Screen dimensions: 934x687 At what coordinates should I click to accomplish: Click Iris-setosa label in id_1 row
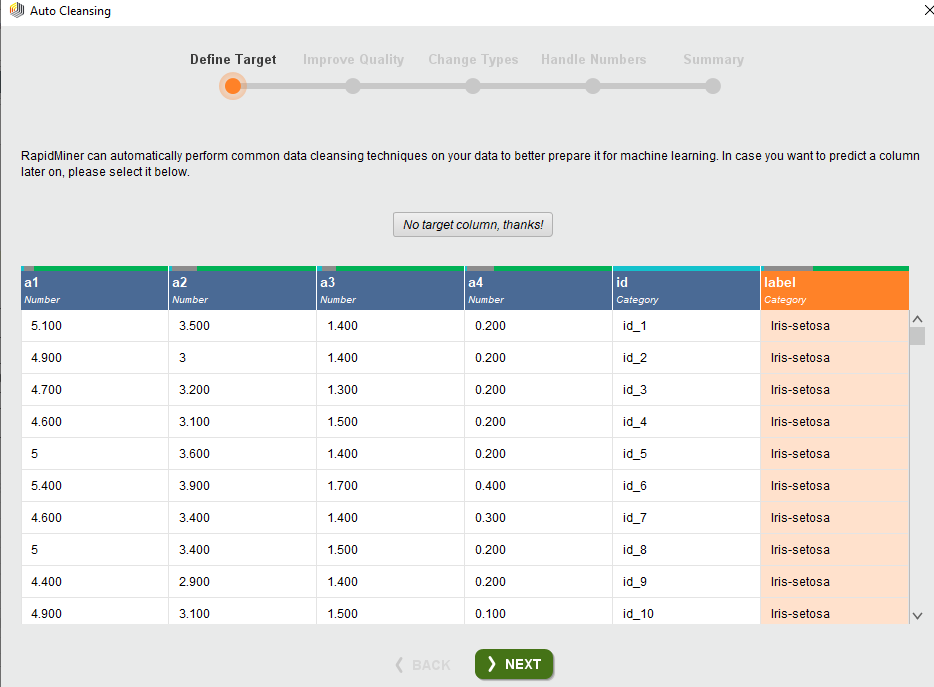(835, 326)
